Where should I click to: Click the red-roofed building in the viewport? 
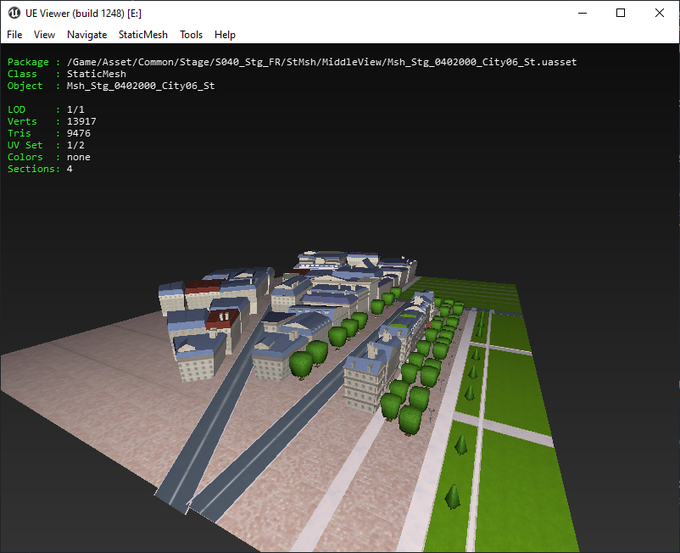222,317
